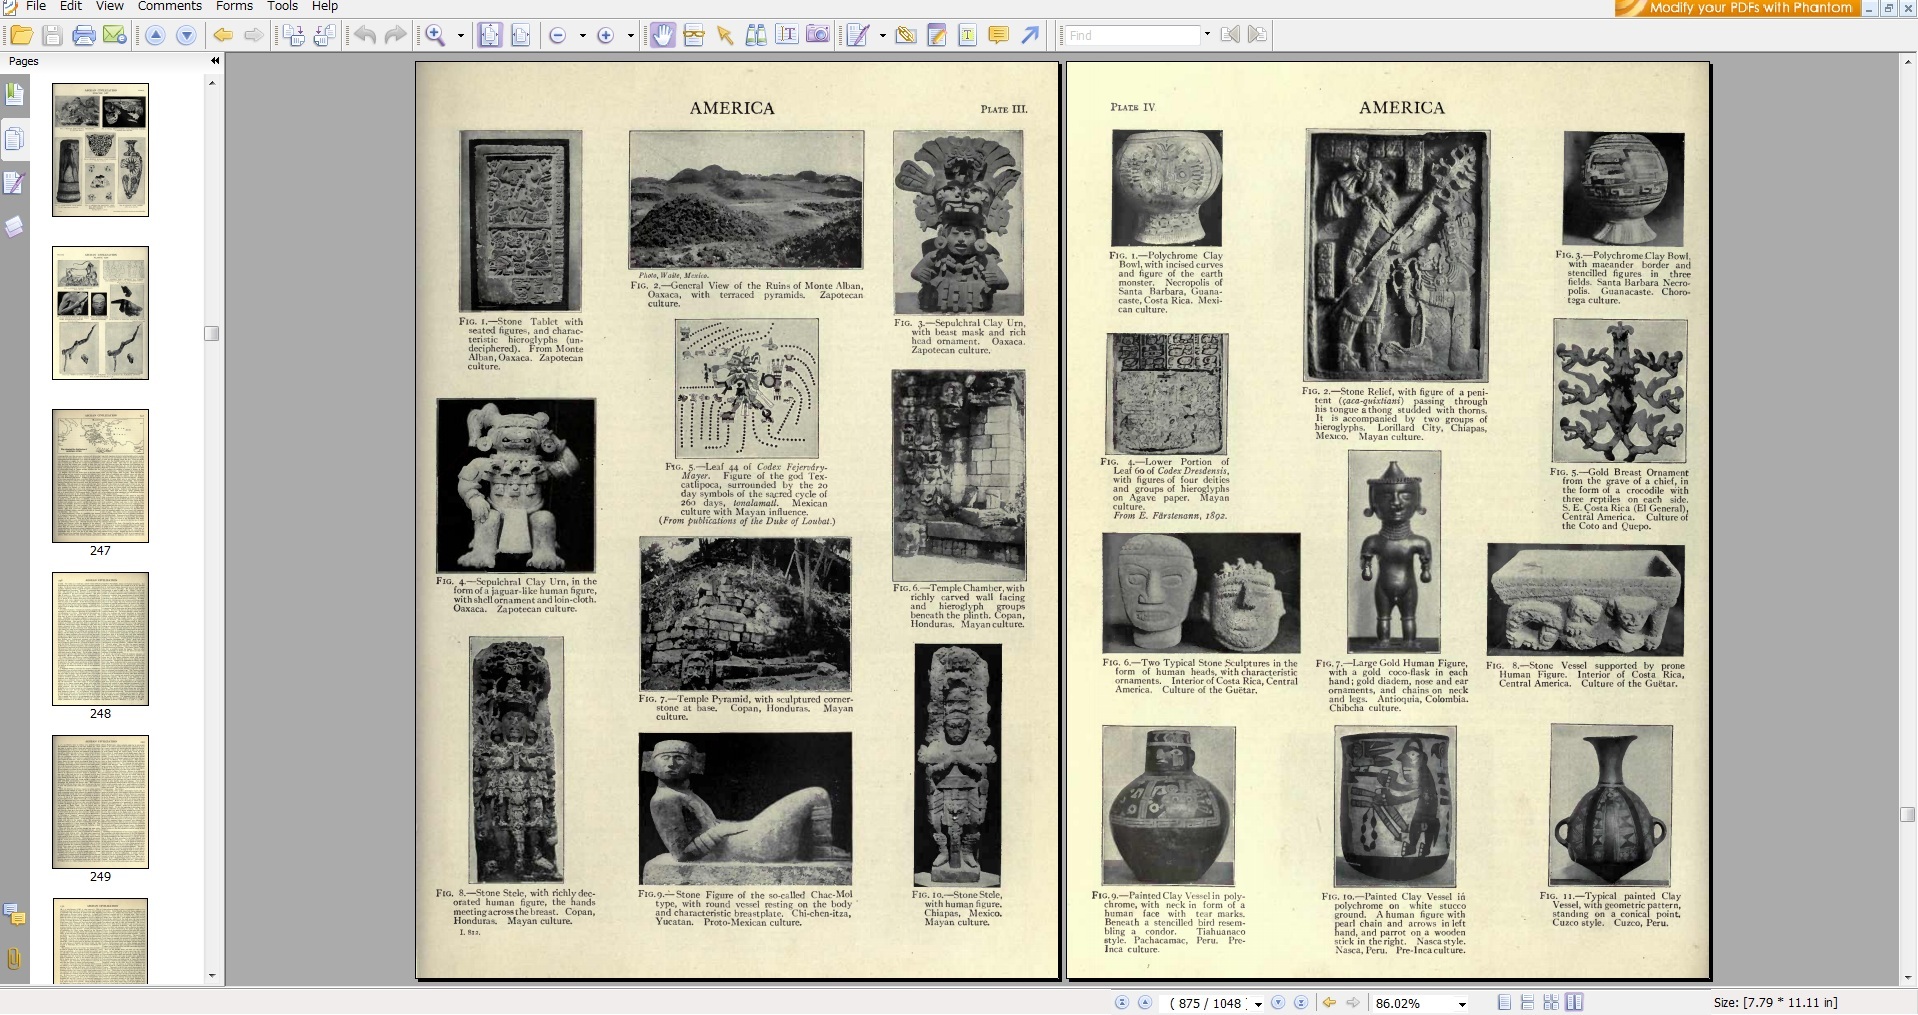Image resolution: width=1918 pixels, height=1015 pixels.
Task: Click the Email document icon
Action: coord(115,36)
